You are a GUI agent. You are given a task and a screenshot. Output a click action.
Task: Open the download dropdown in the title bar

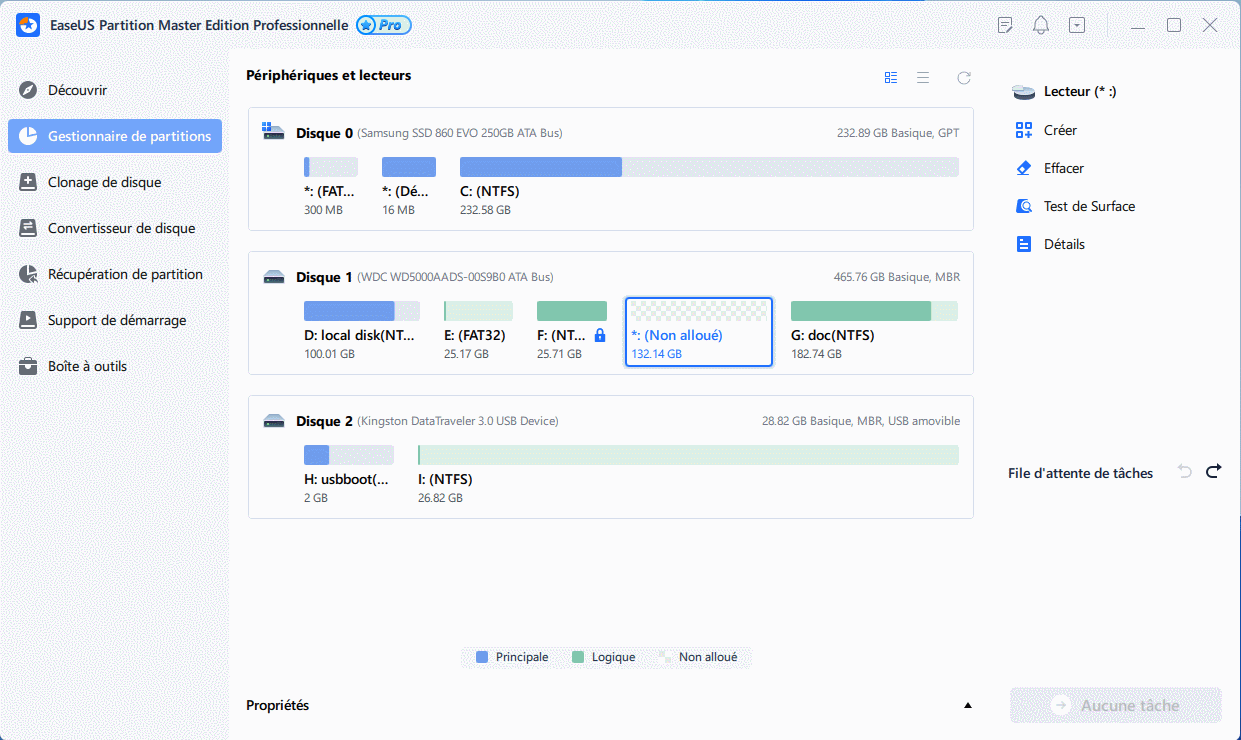[1077, 24]
